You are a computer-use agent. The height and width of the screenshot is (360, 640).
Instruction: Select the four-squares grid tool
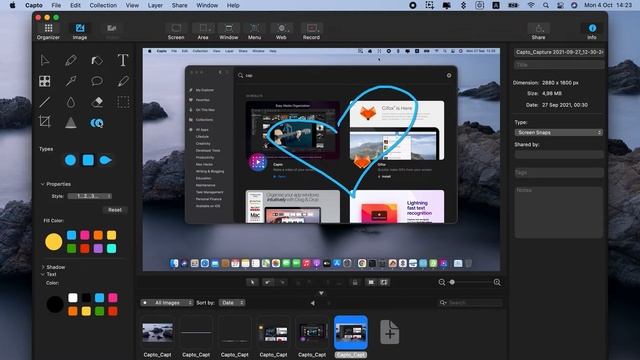click(45, 81)
